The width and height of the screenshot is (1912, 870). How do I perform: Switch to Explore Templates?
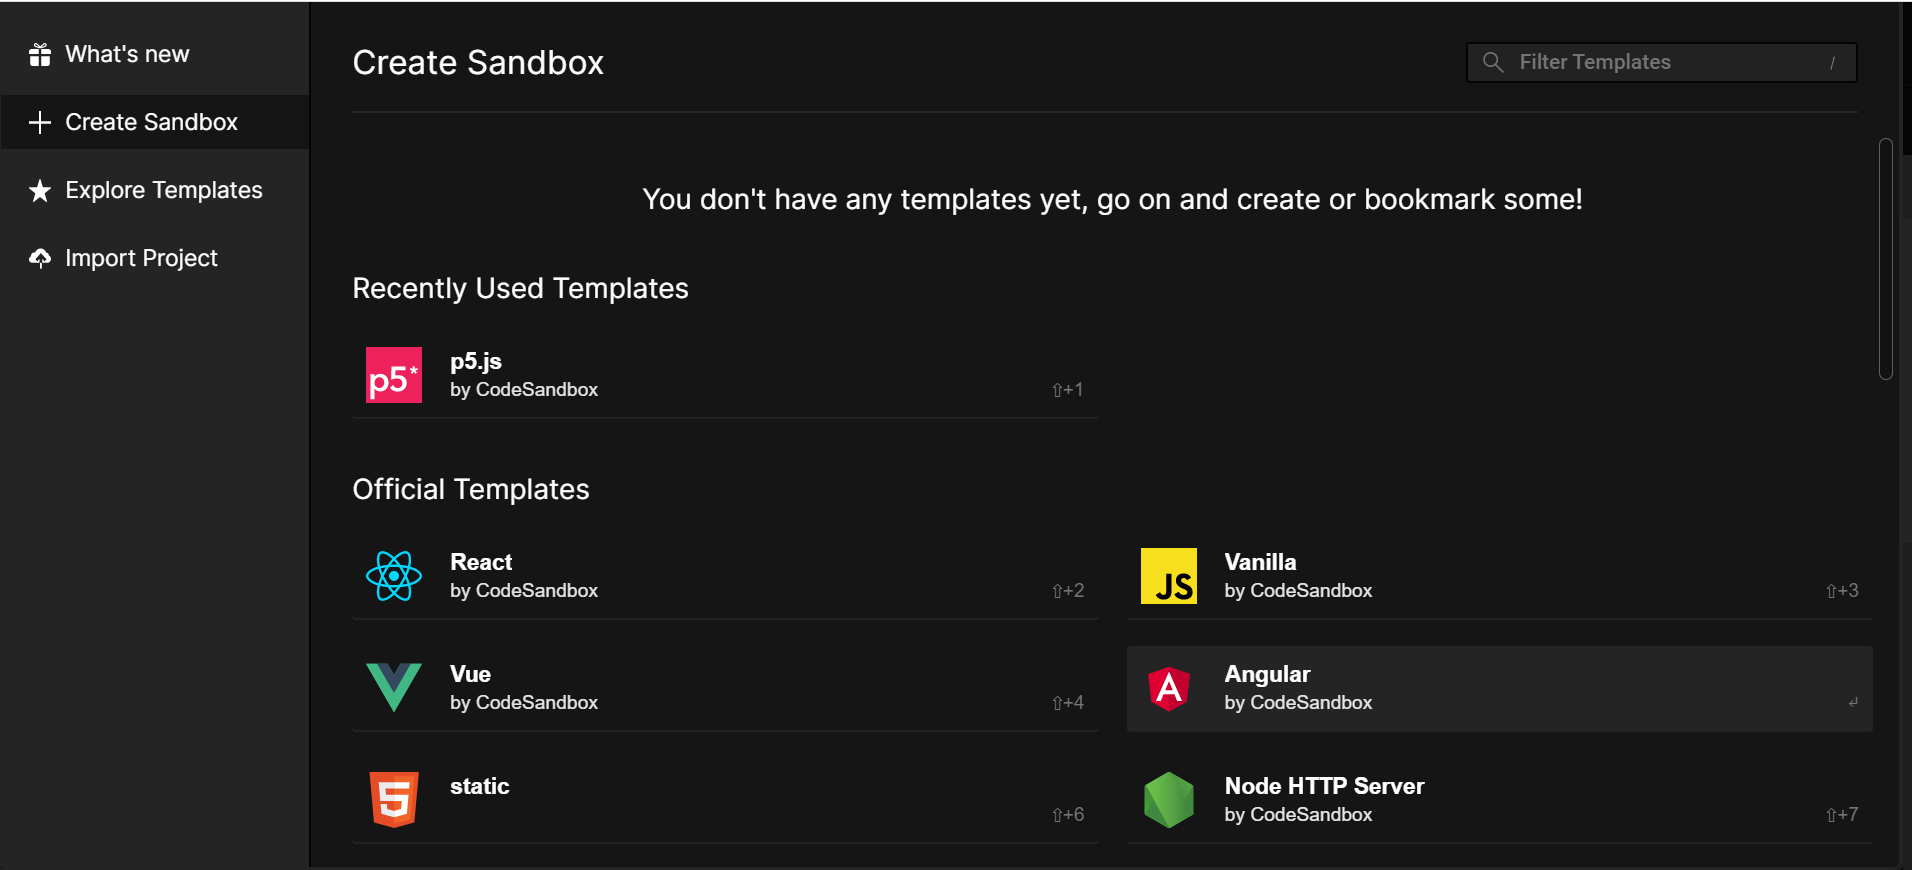[163, 190]
